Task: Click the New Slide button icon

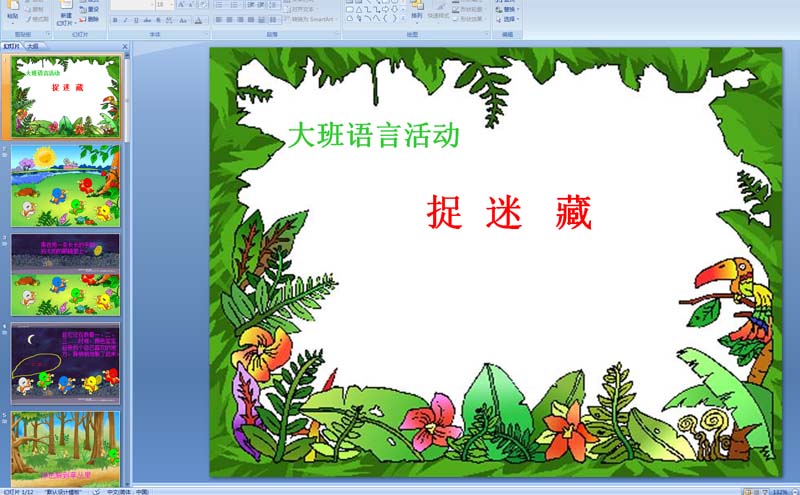Action: (x=66, y=4)
